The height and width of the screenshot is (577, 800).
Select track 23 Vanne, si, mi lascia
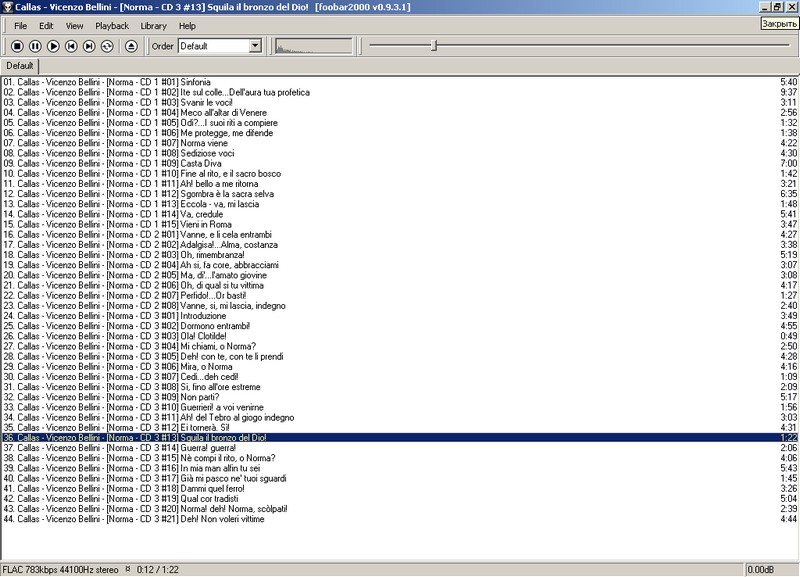pyautogui.click(x=399, y=306)
